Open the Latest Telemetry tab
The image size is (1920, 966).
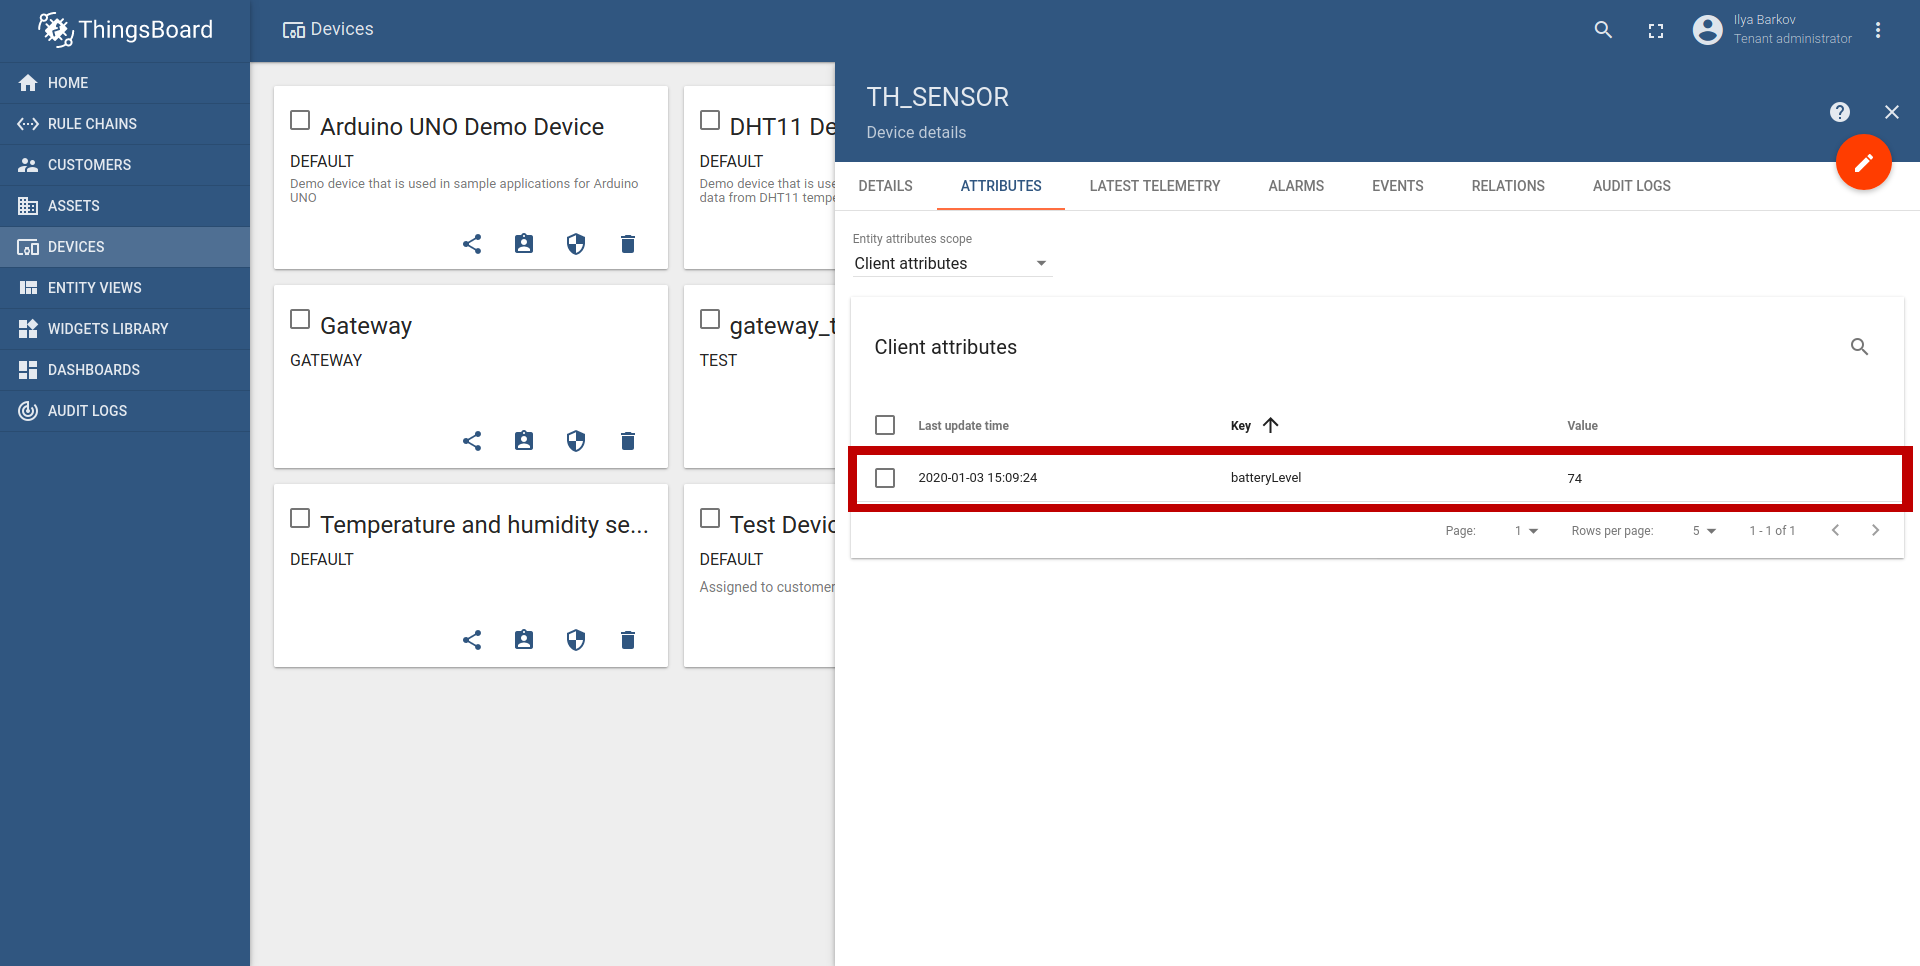[x=1155, y=186]
